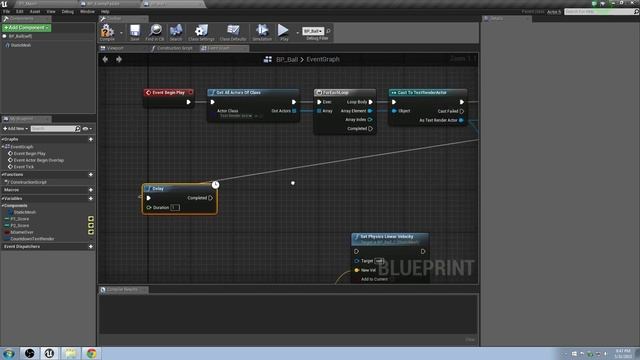Screen dimensions: 640x360
Task: Collapse the EventGraph tree node
Action: [3, 147]
